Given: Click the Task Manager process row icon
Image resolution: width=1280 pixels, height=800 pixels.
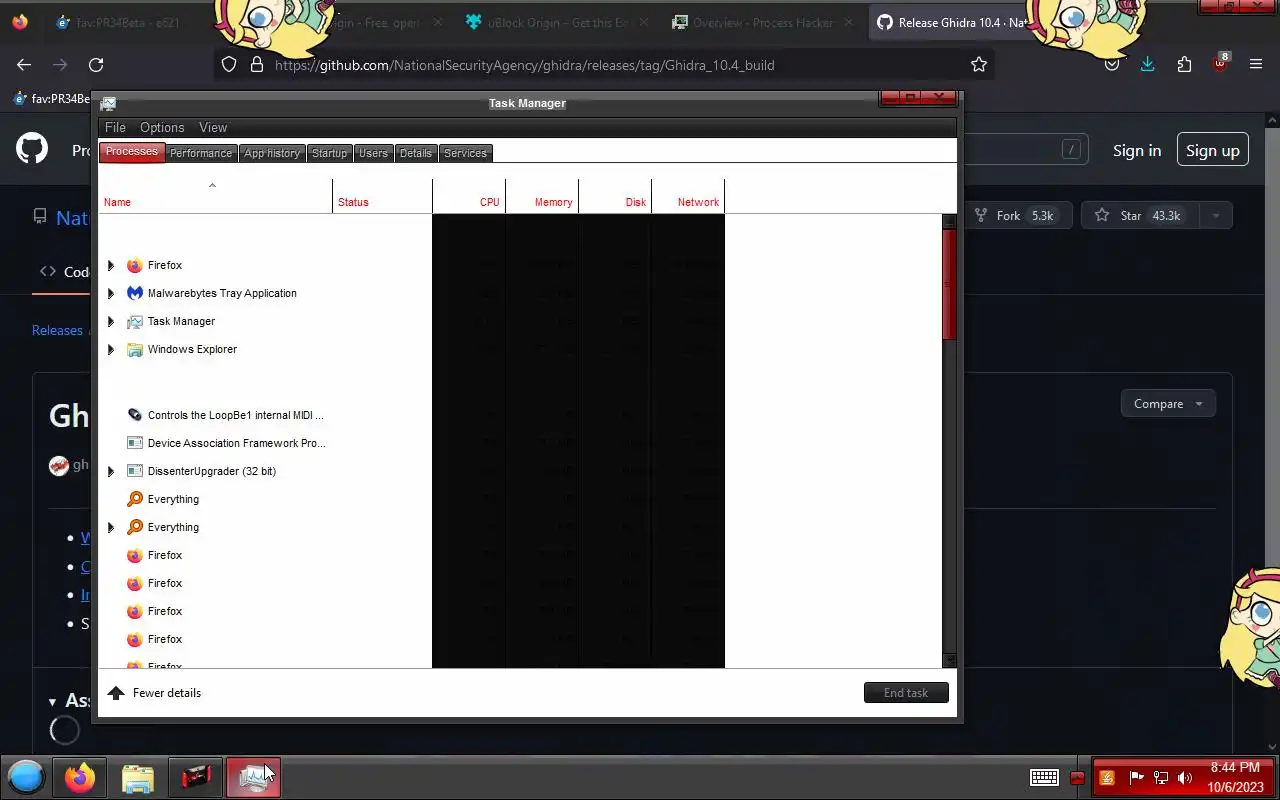Looking at the screenshot, I should 135,321.
